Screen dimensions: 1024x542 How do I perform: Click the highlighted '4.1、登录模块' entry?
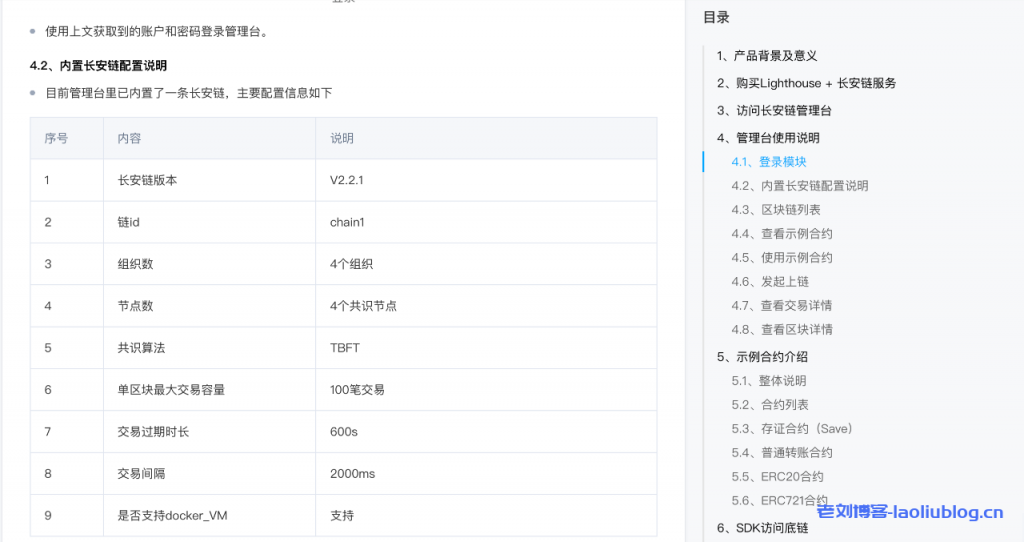[x=768, y=162]
